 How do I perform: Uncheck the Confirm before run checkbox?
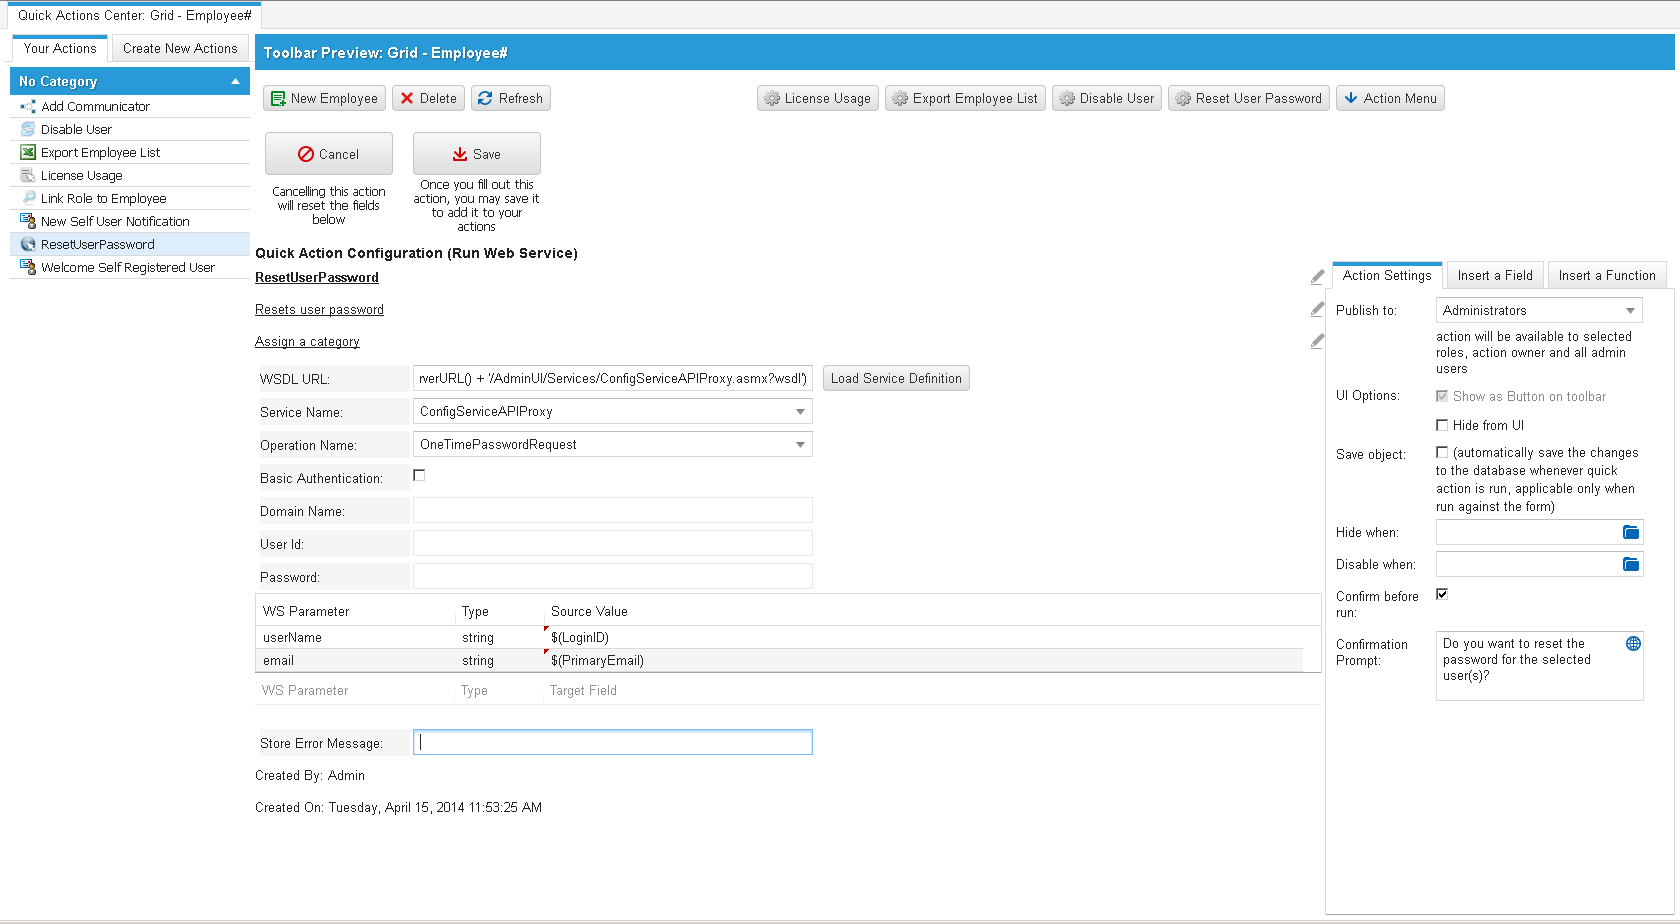pyautogui.click(x=1442, y=594)
